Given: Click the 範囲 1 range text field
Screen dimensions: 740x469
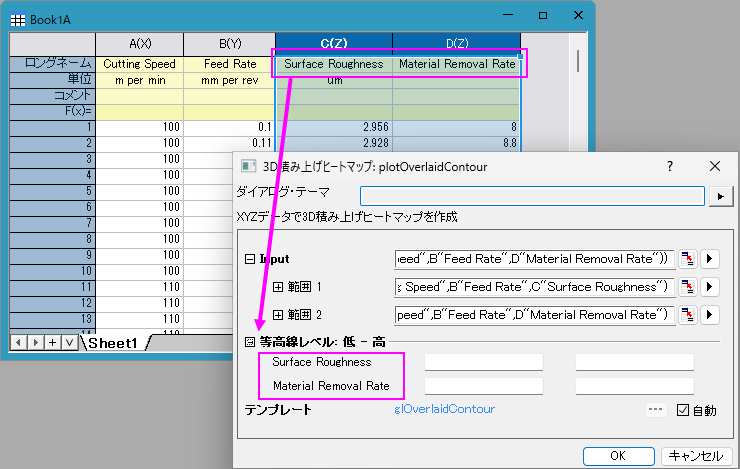Looking at the screenshot, I should 535,287.
